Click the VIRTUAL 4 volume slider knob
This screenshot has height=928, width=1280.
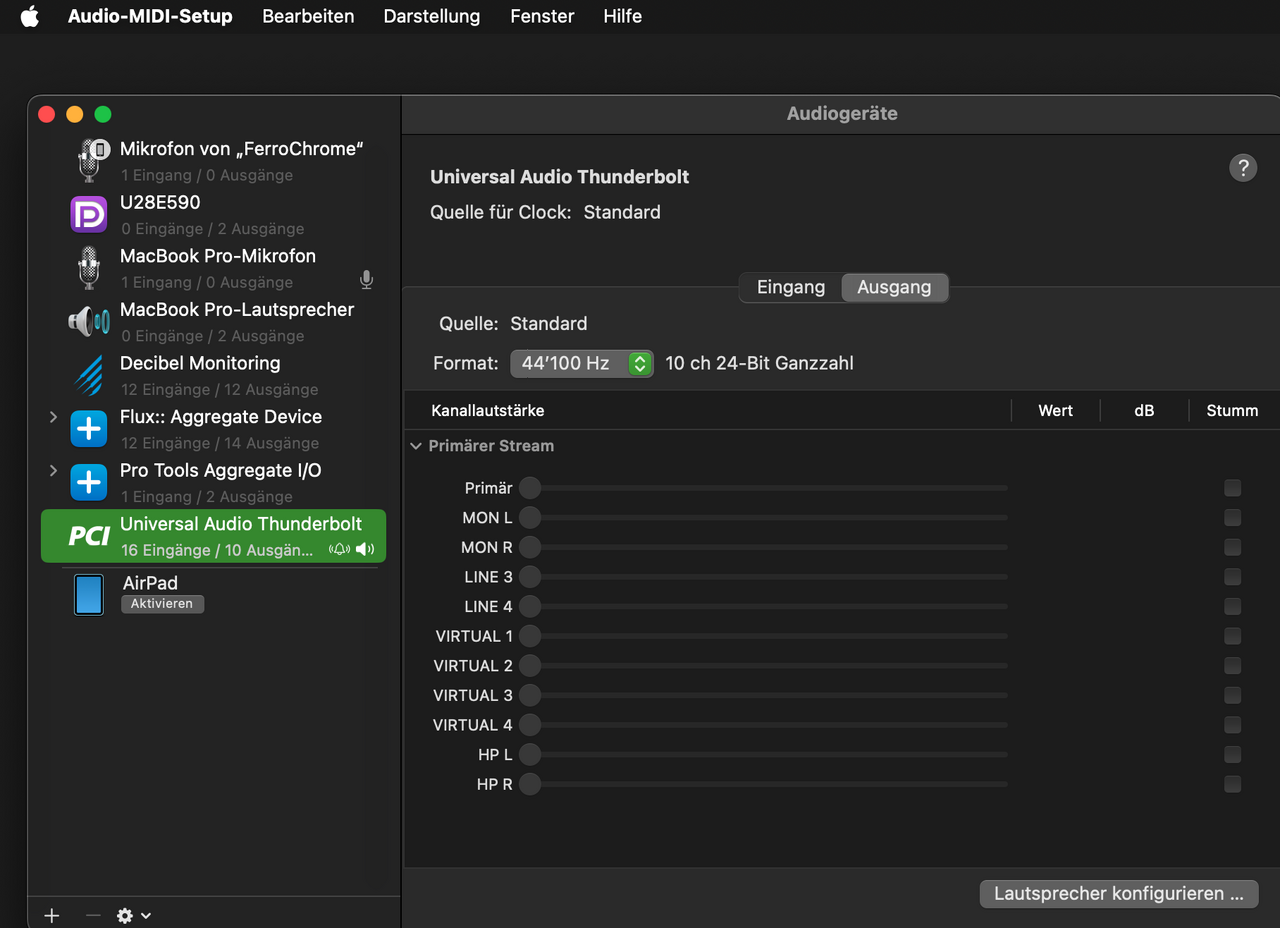coord(530,725)
